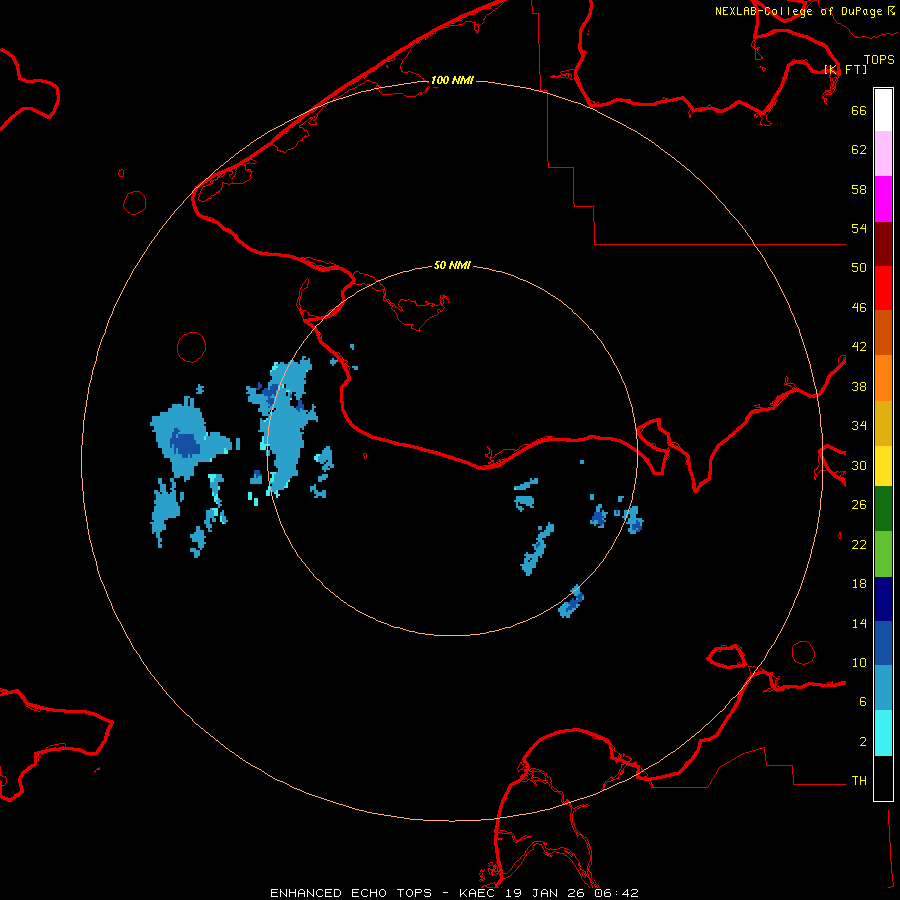This screenshot has width=900, height=900.
Task: Click the bright red 46-50 kft swatch
Action: (x=883, y=288)
